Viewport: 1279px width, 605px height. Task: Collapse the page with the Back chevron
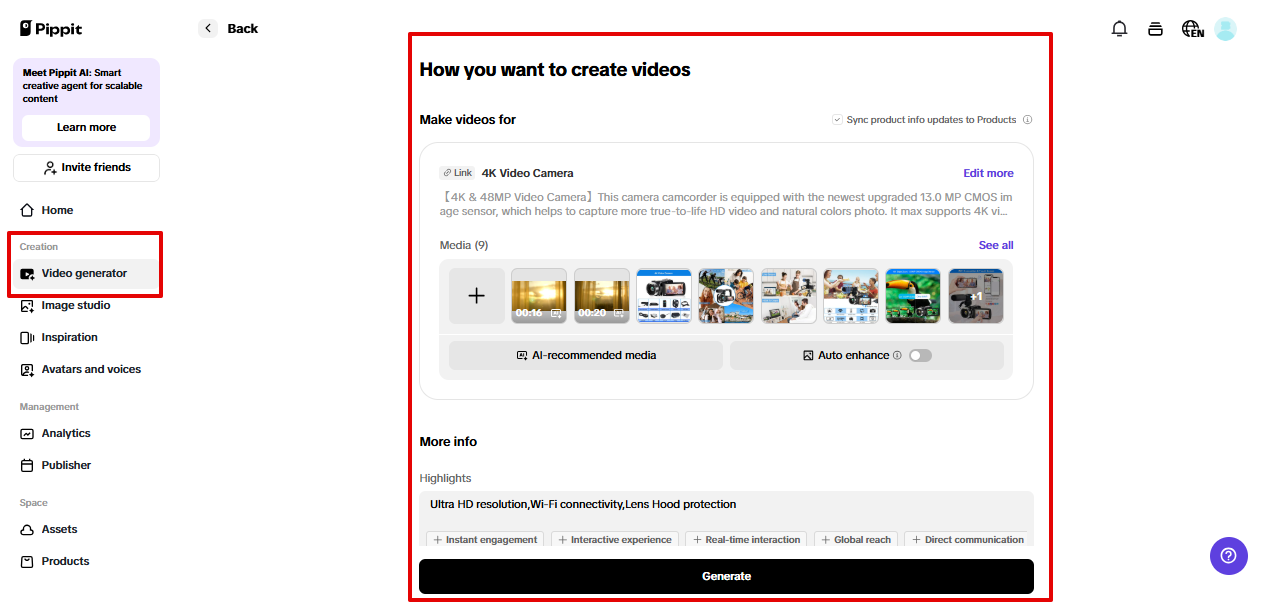pyautogui.click(x=207, y=28)
